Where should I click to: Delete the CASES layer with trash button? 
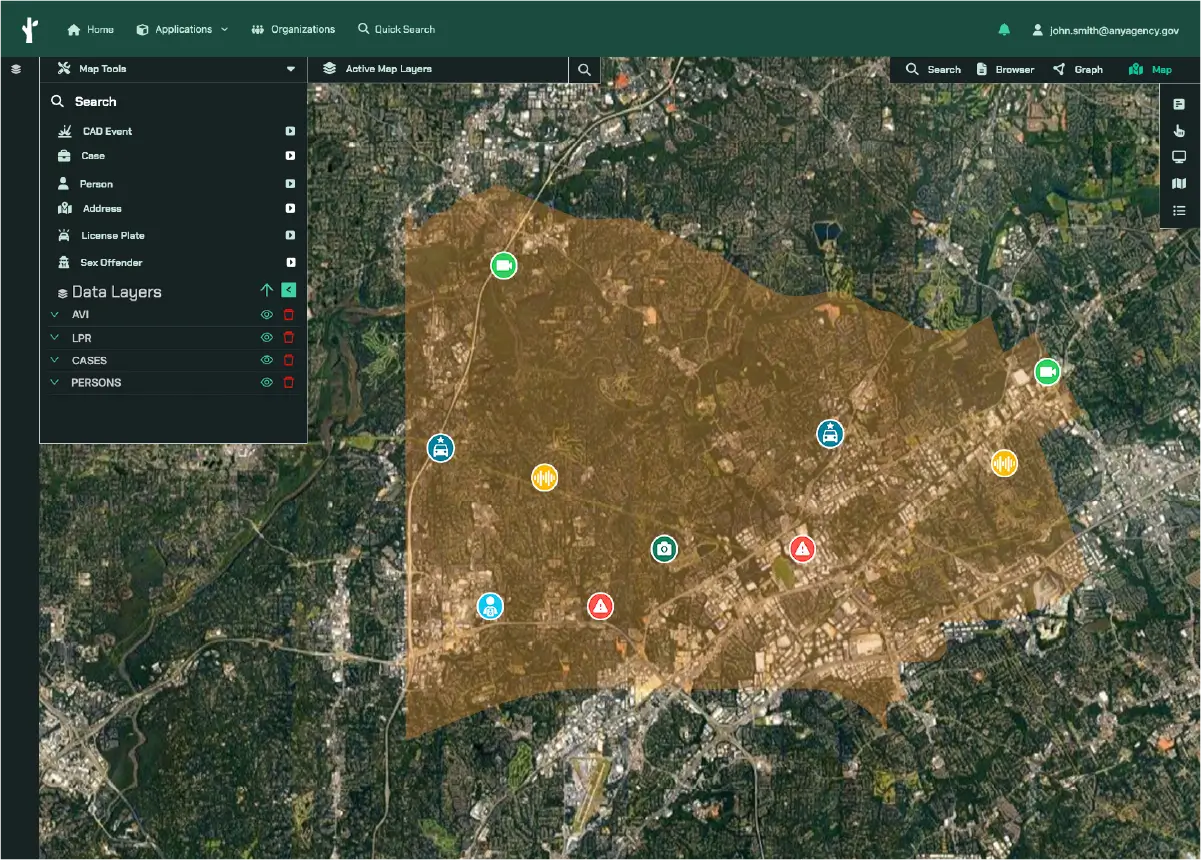[x=288, y=360]
